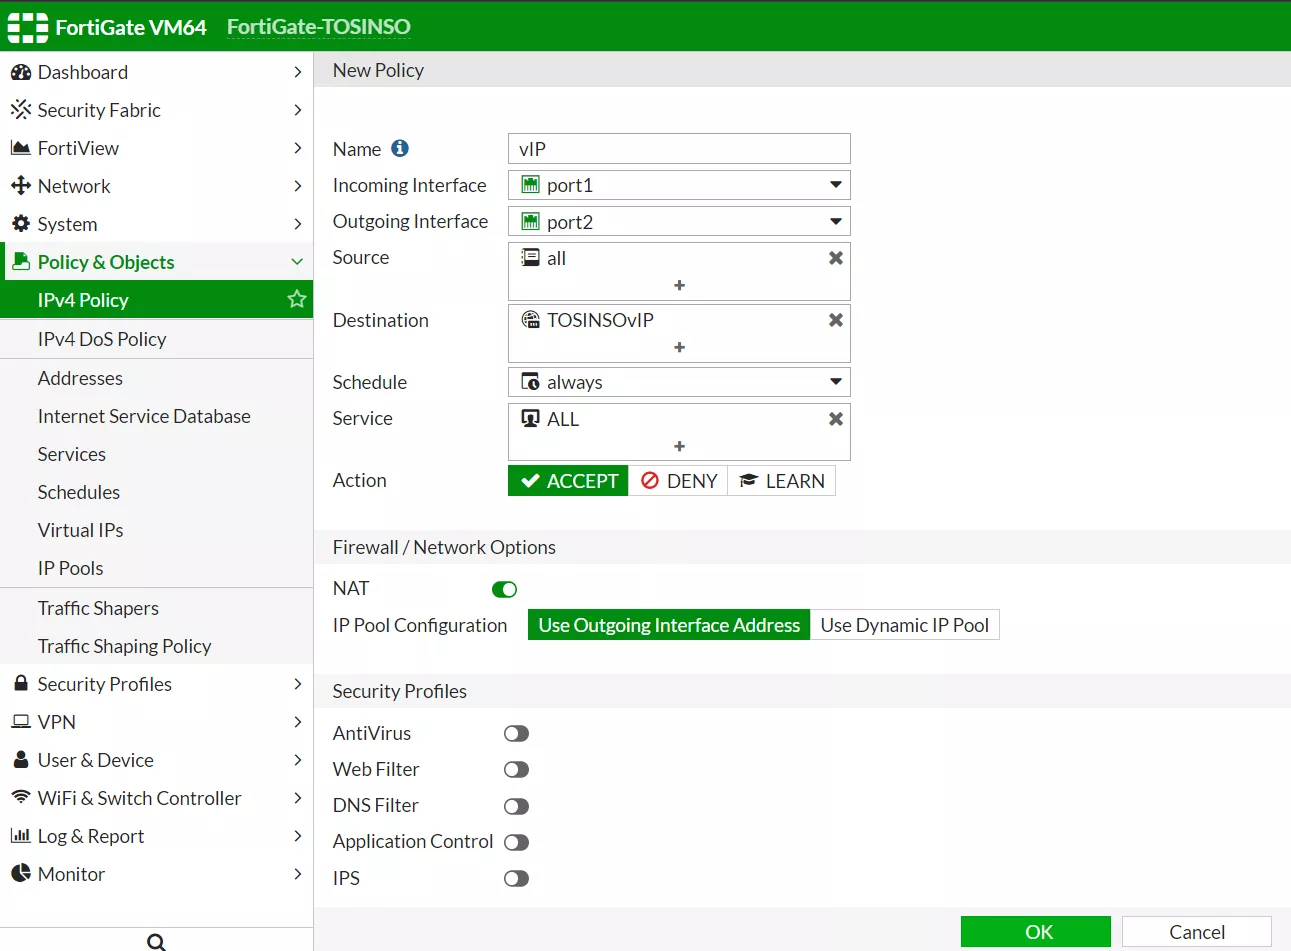Collapse the Policy & Objects chevron
Screen dimensions: 1291x951
(297, 262)
